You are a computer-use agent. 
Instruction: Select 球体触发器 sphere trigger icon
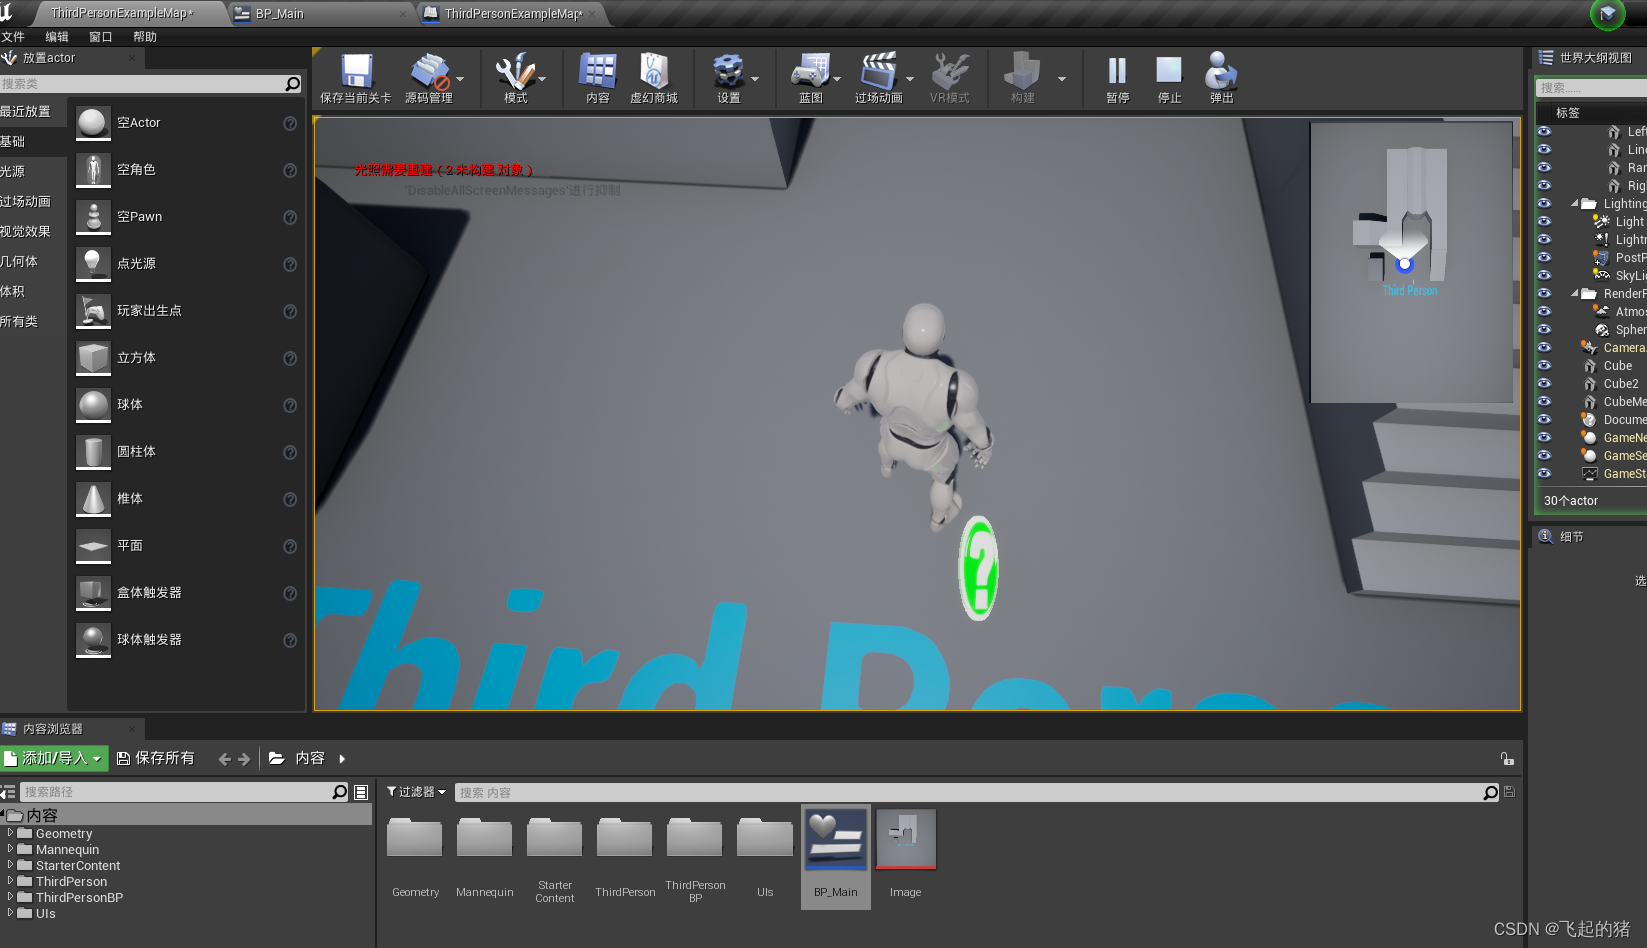coord(93,640)
